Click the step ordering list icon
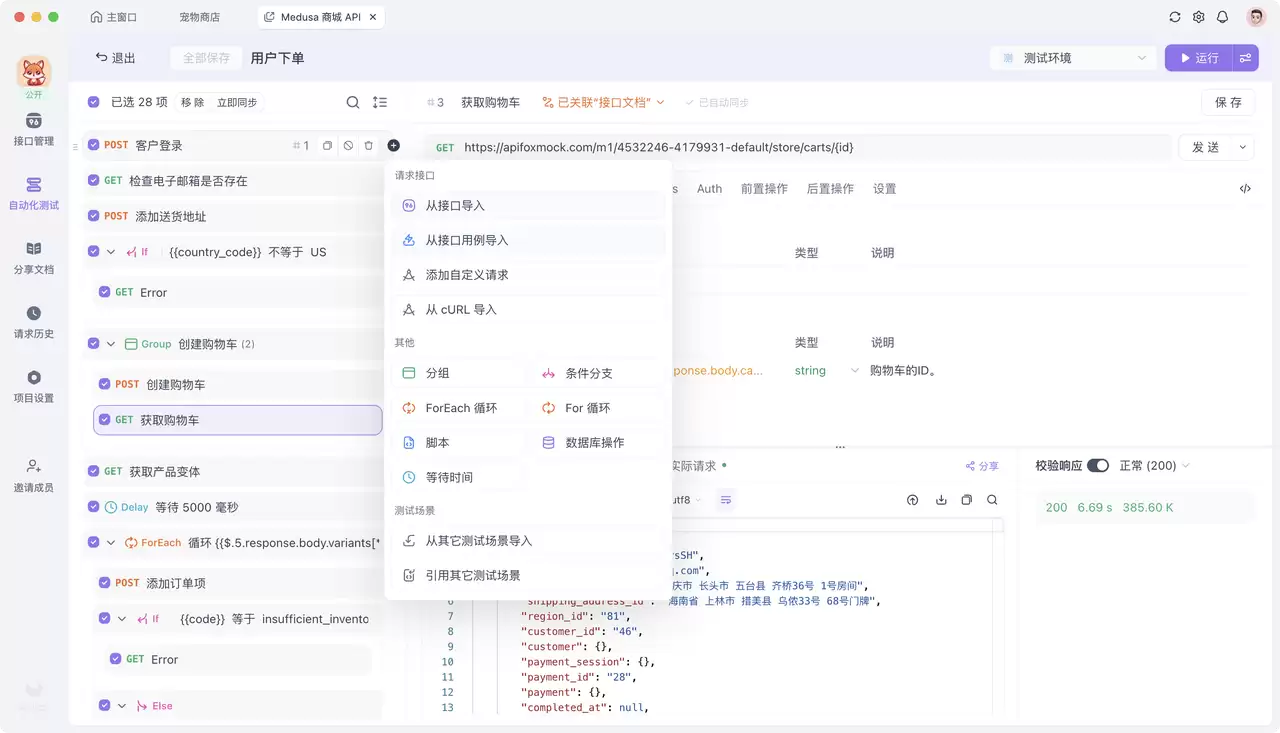 coord(380,102)
